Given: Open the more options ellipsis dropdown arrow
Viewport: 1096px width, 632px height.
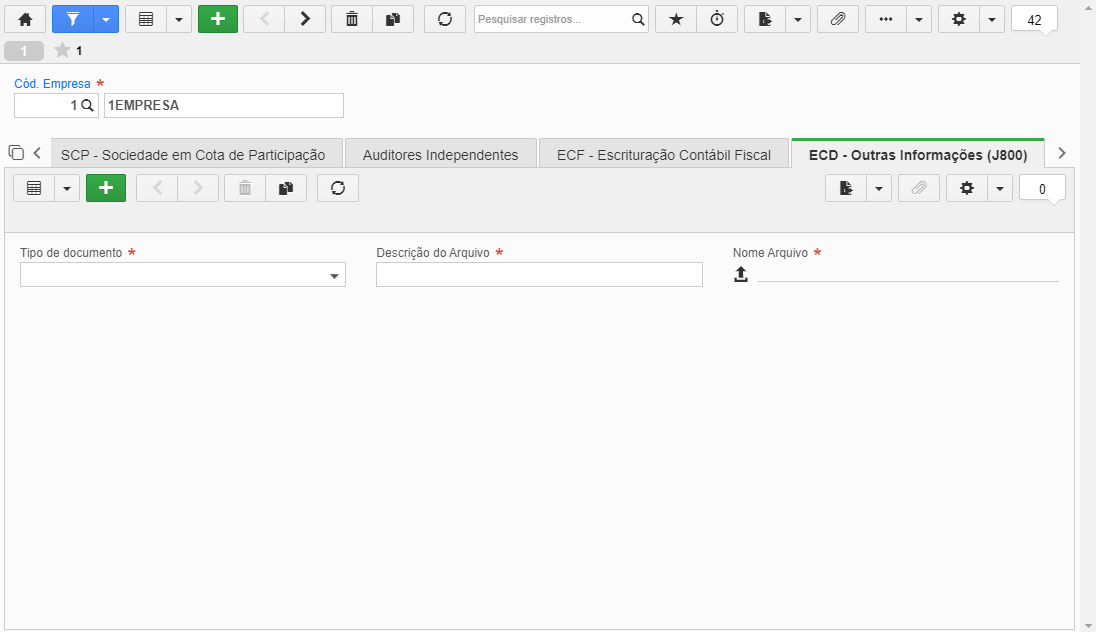Looking at the screenshot, I should tap(918, 20).
